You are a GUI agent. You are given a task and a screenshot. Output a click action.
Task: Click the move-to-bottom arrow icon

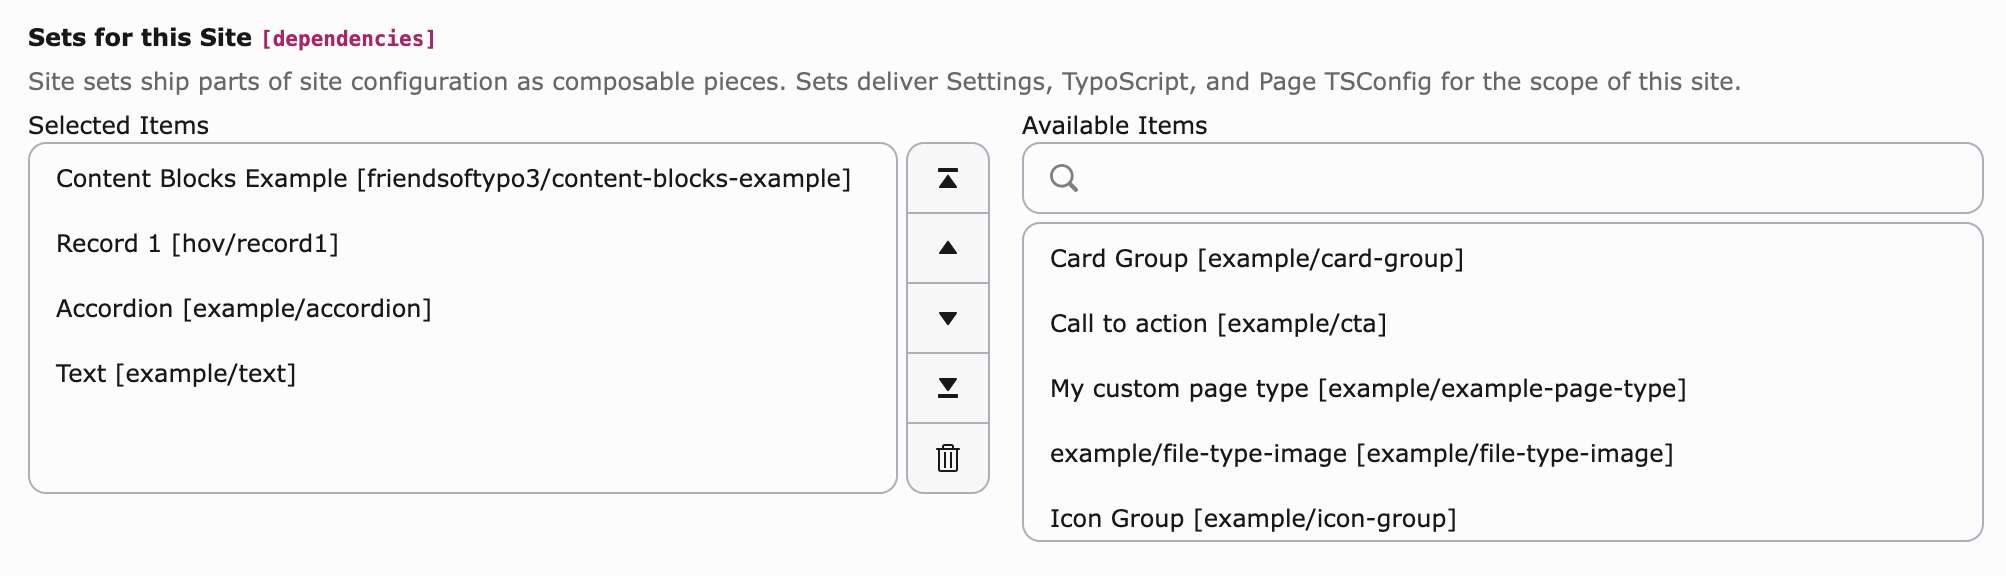(947, 387)
